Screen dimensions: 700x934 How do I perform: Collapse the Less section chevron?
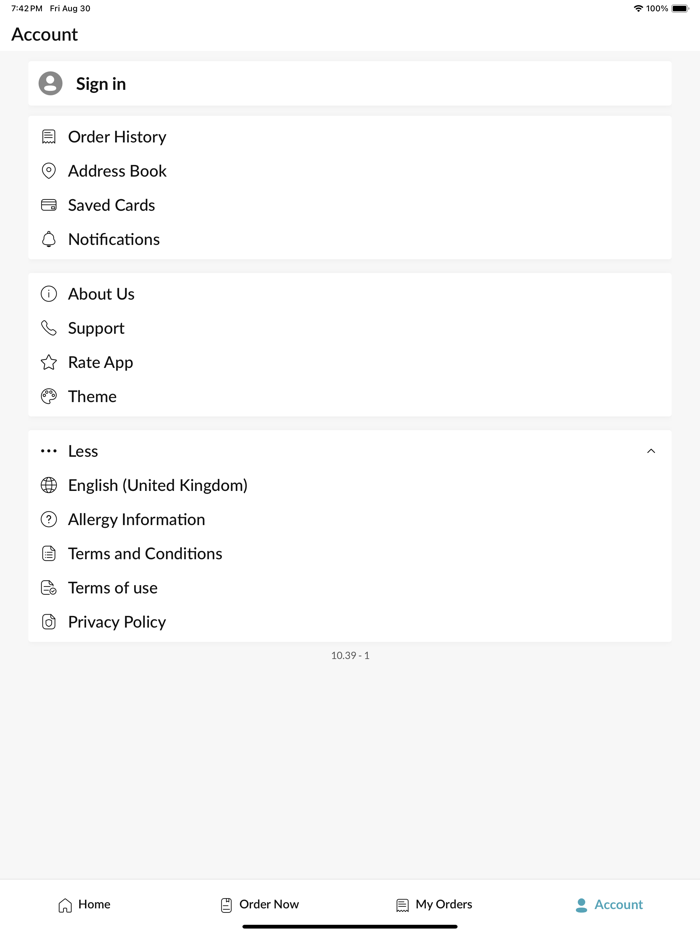651,451
